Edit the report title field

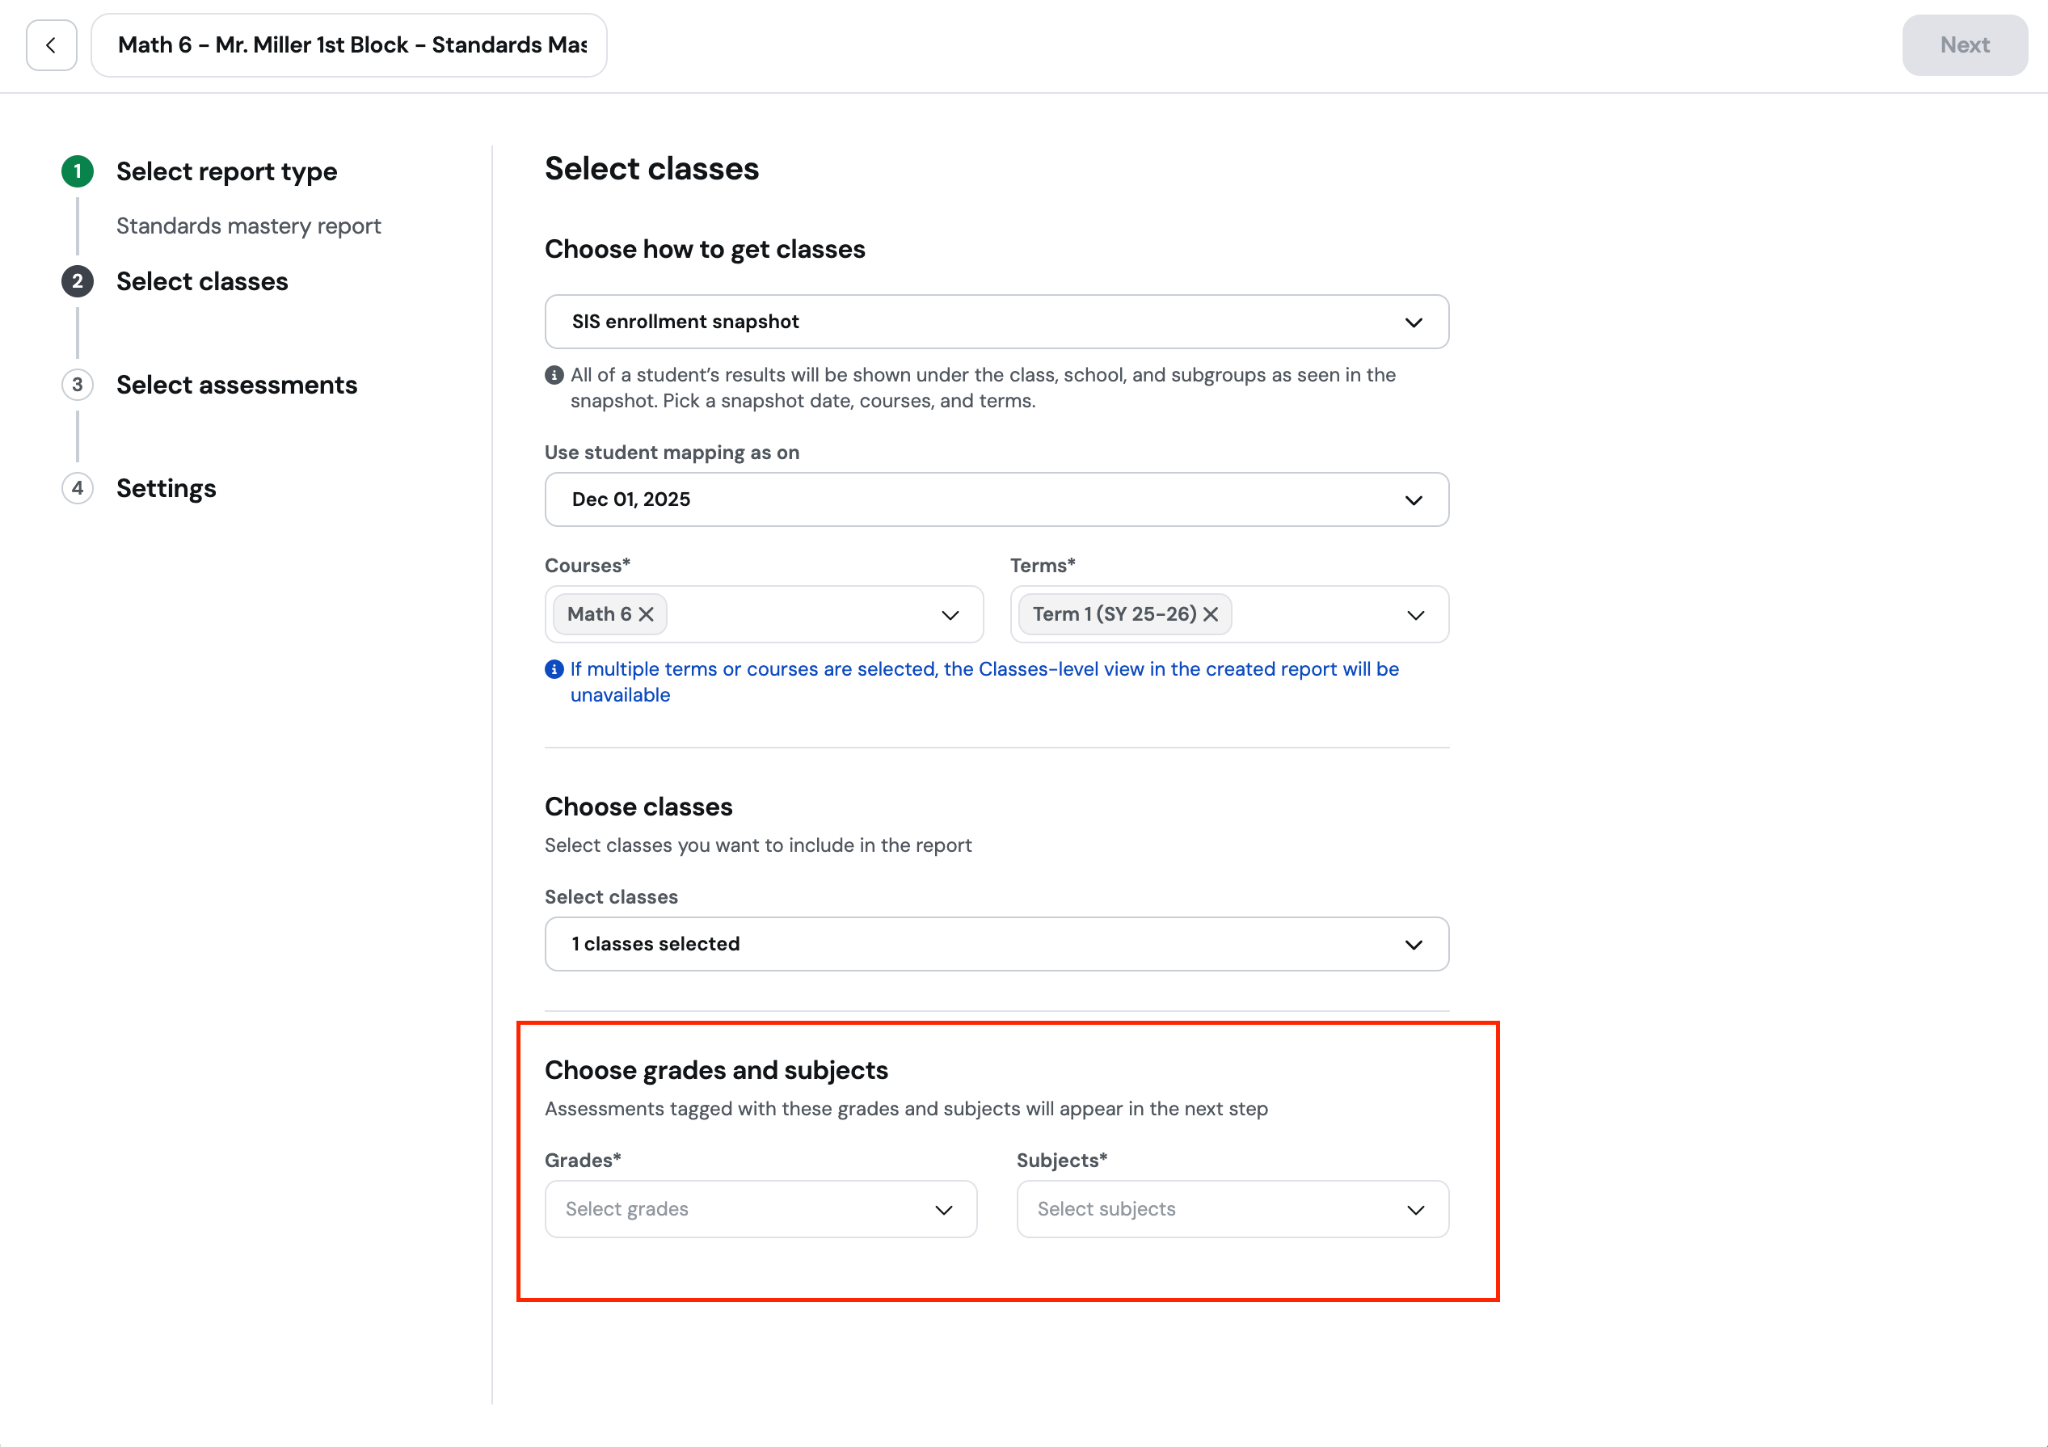pyautogui.click(x=349, y=45)
